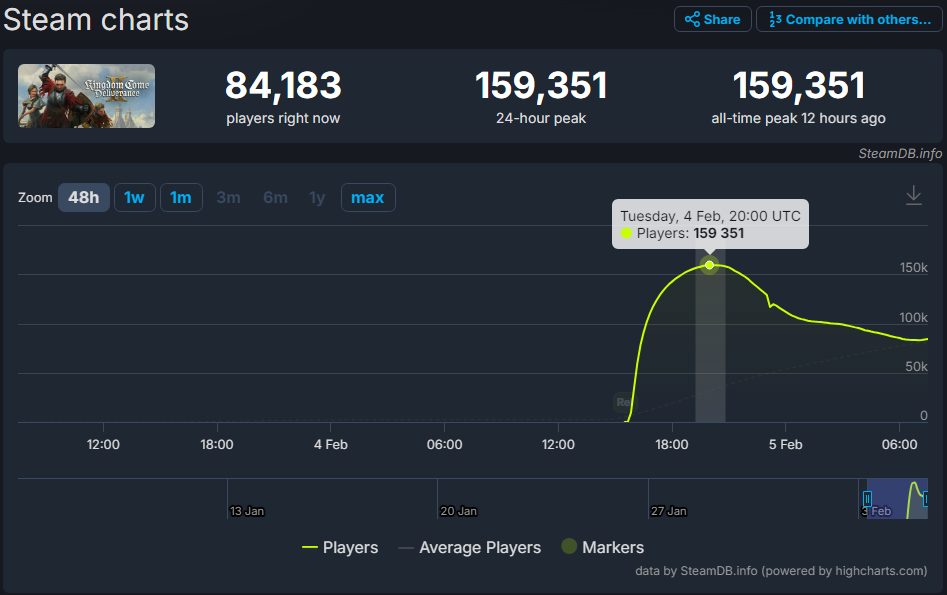Image resolution: width=947 pixels, height=595 pixels.
Task: Click the 5 Feb axis label
Action: (785, 445)
